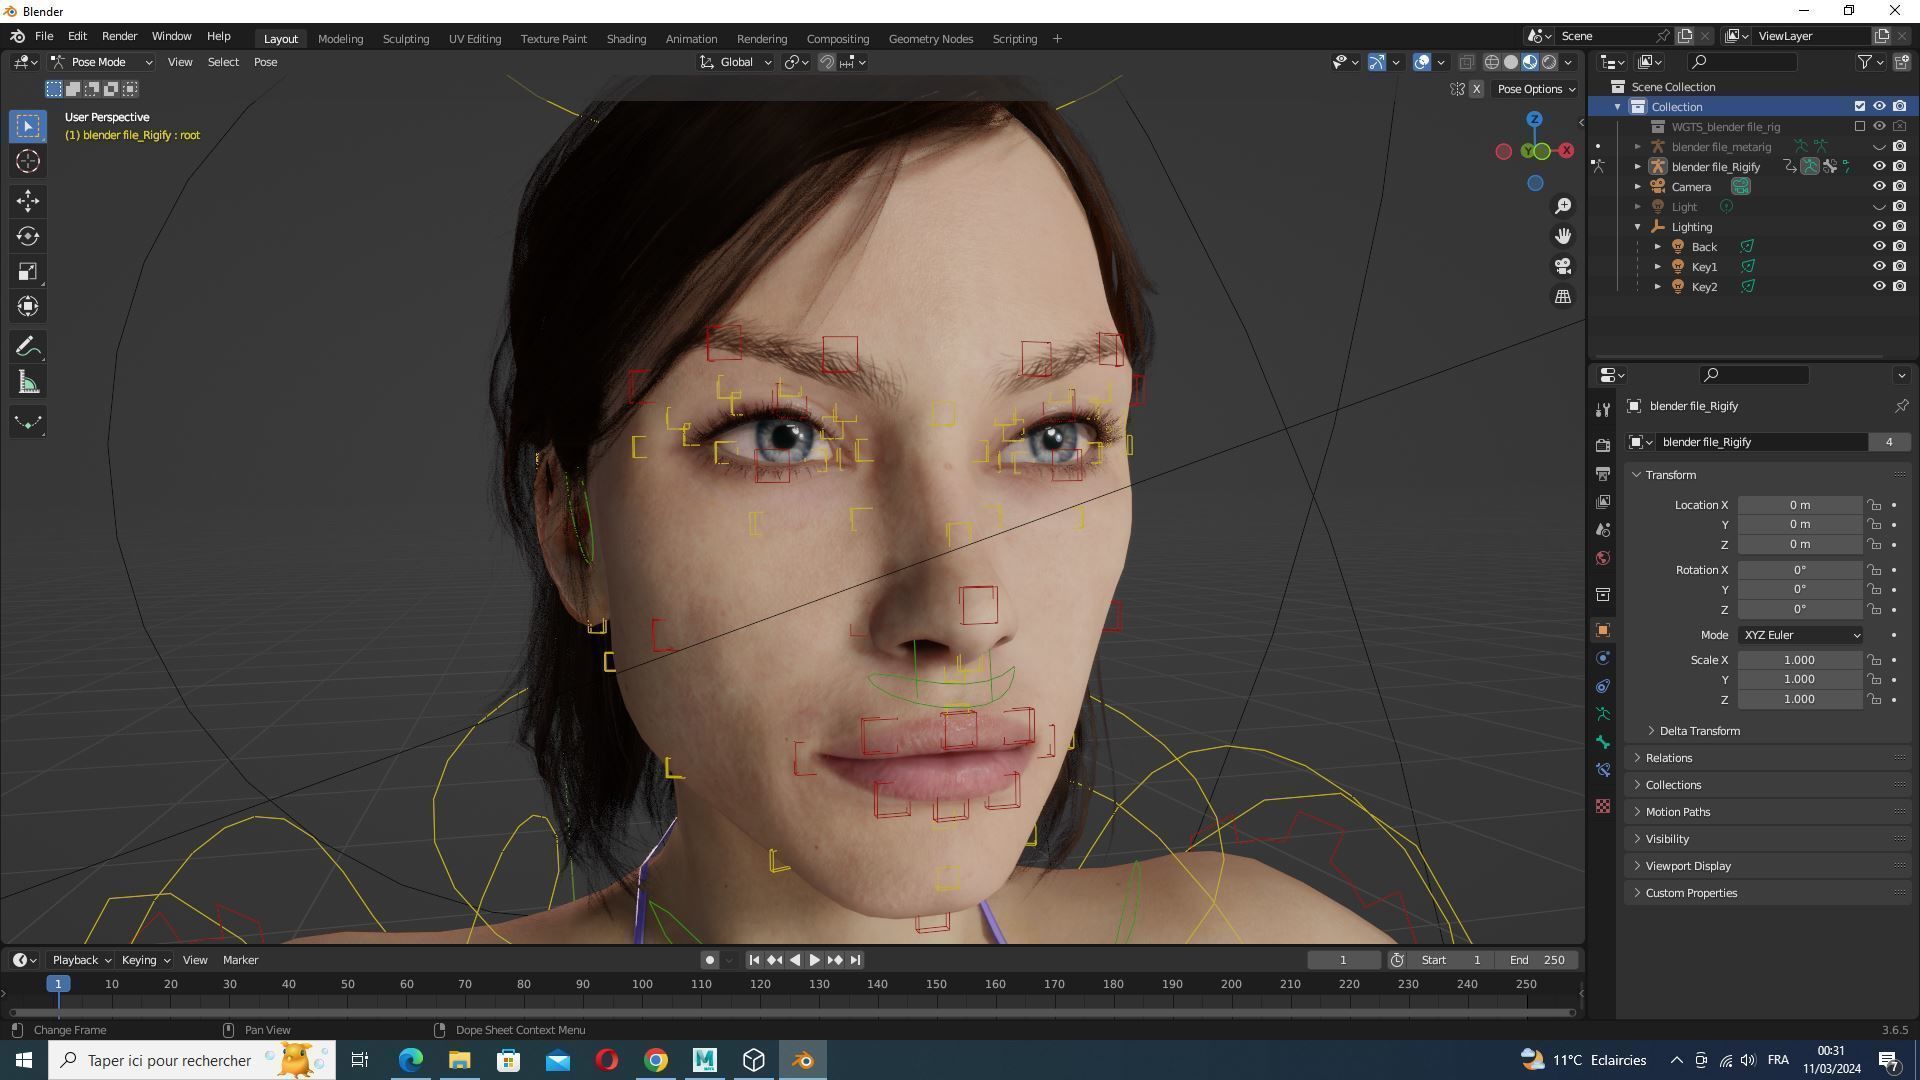The height and width of the screenshot is (1080, 1920).
Task: Toggle visibility of Key1 light
Action: point(1879,267)
